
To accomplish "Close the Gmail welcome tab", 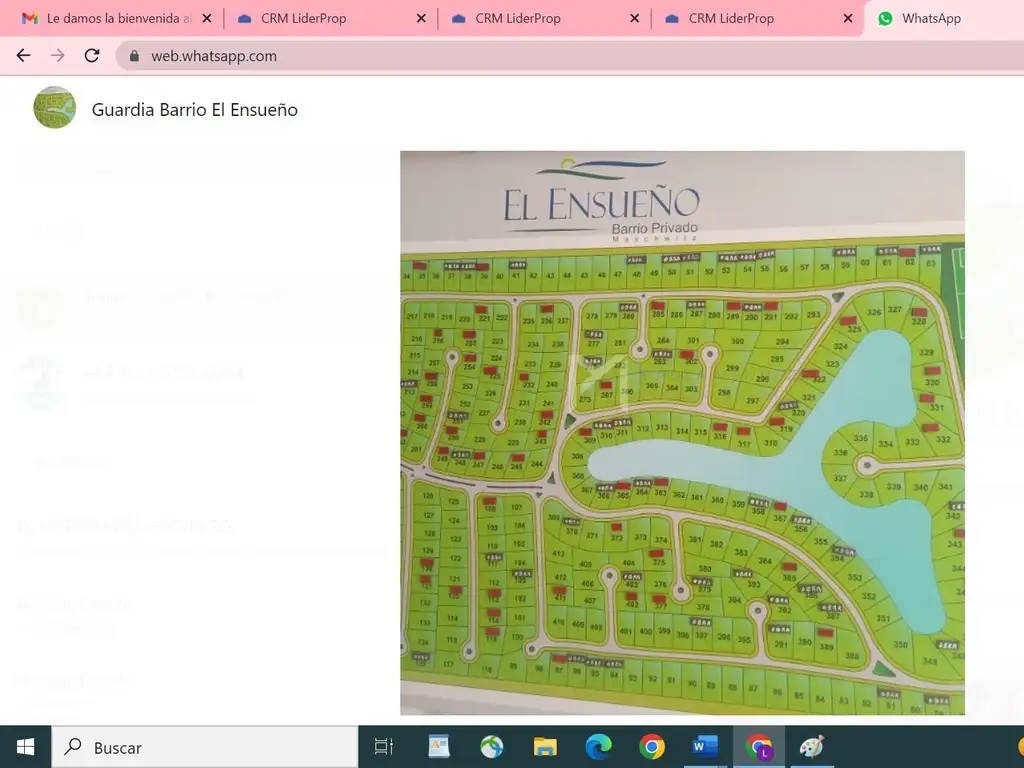I will tap(206, 18).
